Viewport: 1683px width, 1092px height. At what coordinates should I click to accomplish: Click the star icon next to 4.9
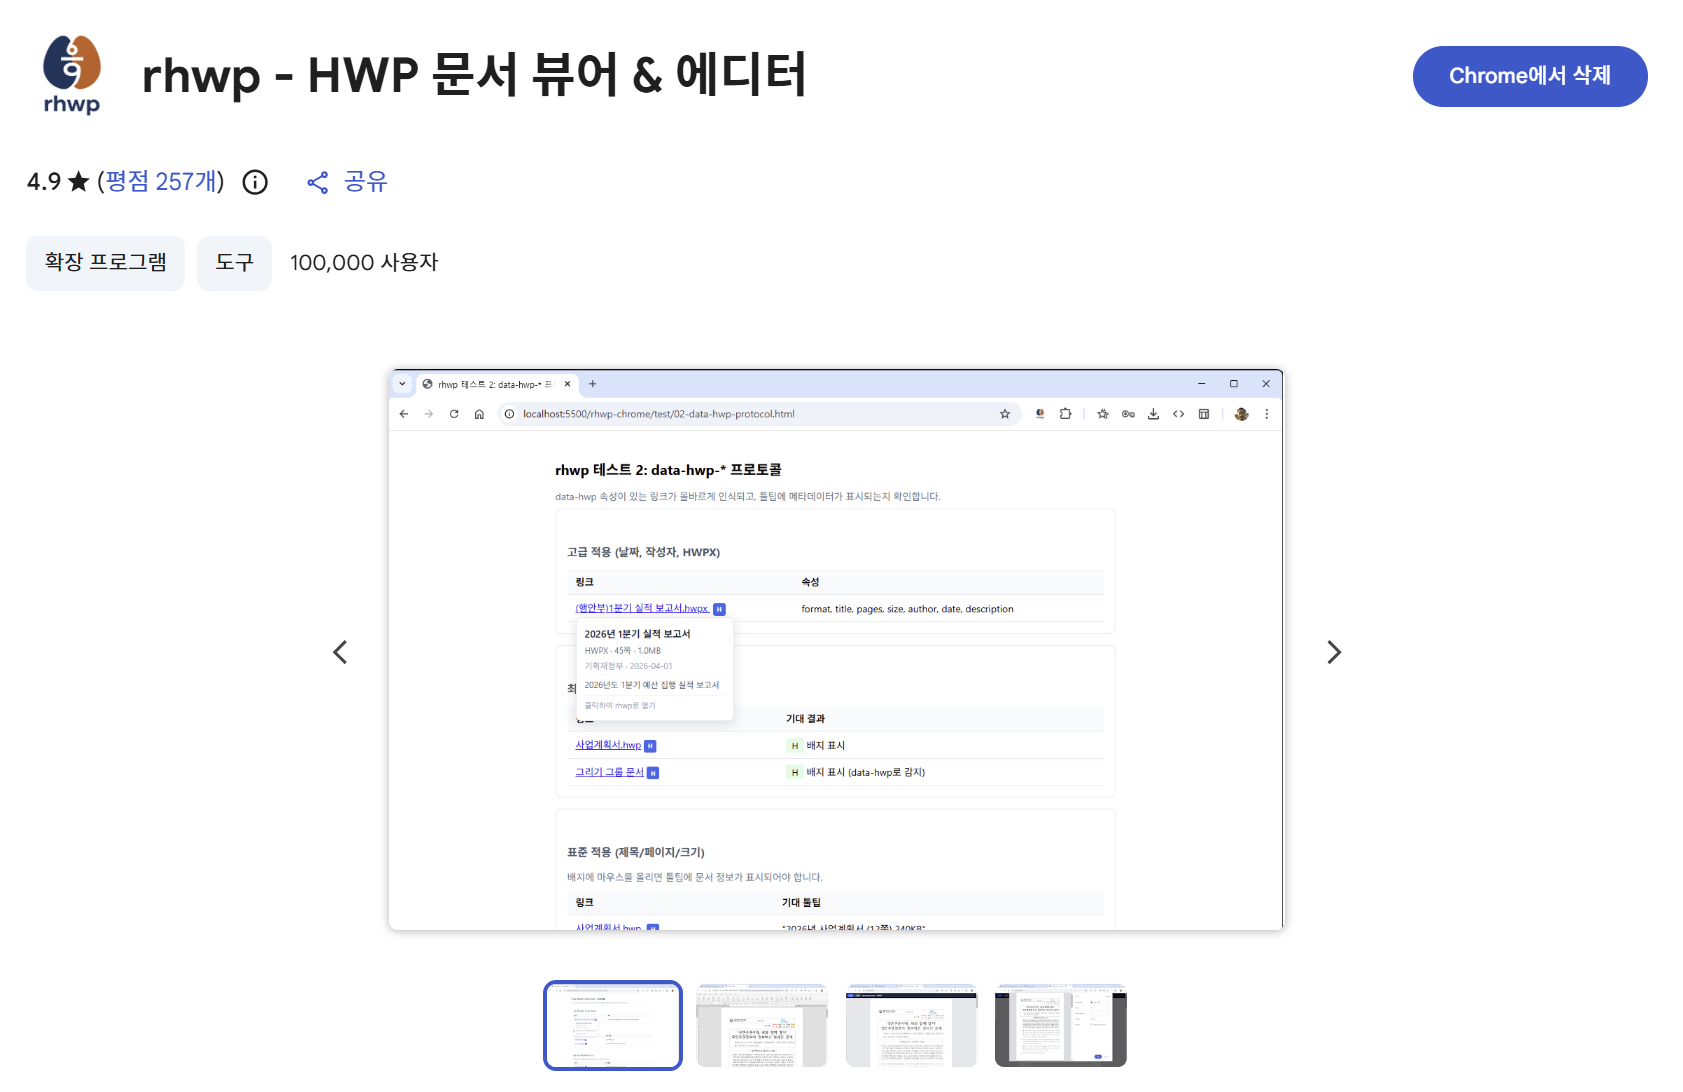point(79,182)
